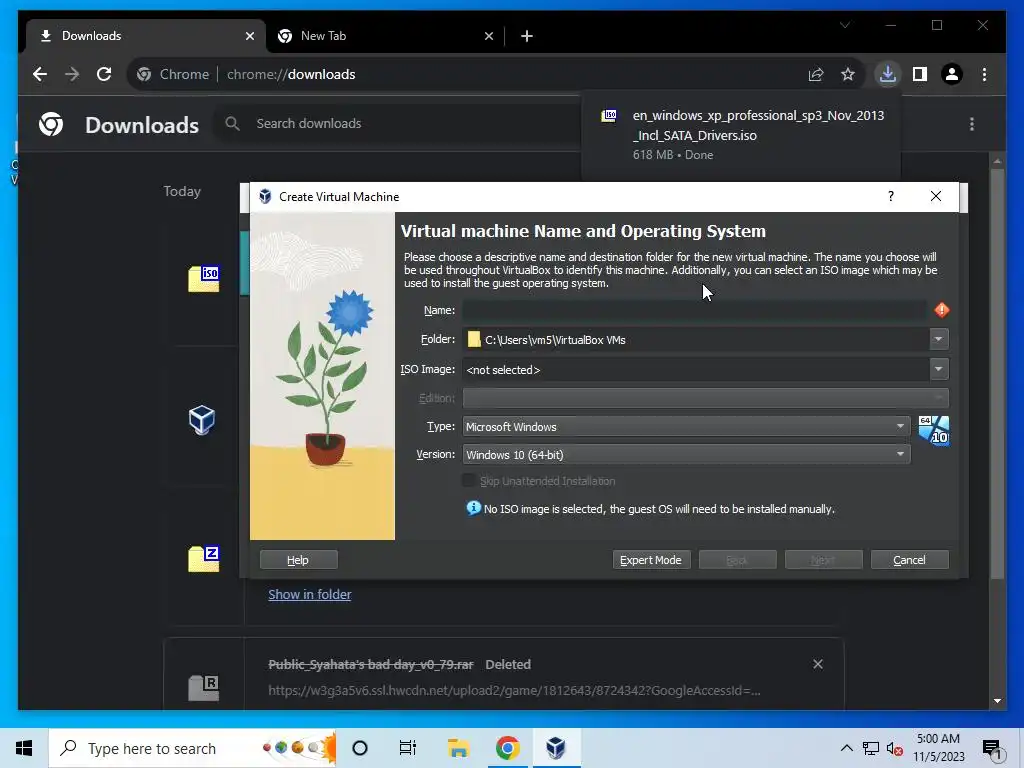Switch to Chrome on taskbar
The width and height of the screenshot is (1024, 768).
tap(507, 748)
